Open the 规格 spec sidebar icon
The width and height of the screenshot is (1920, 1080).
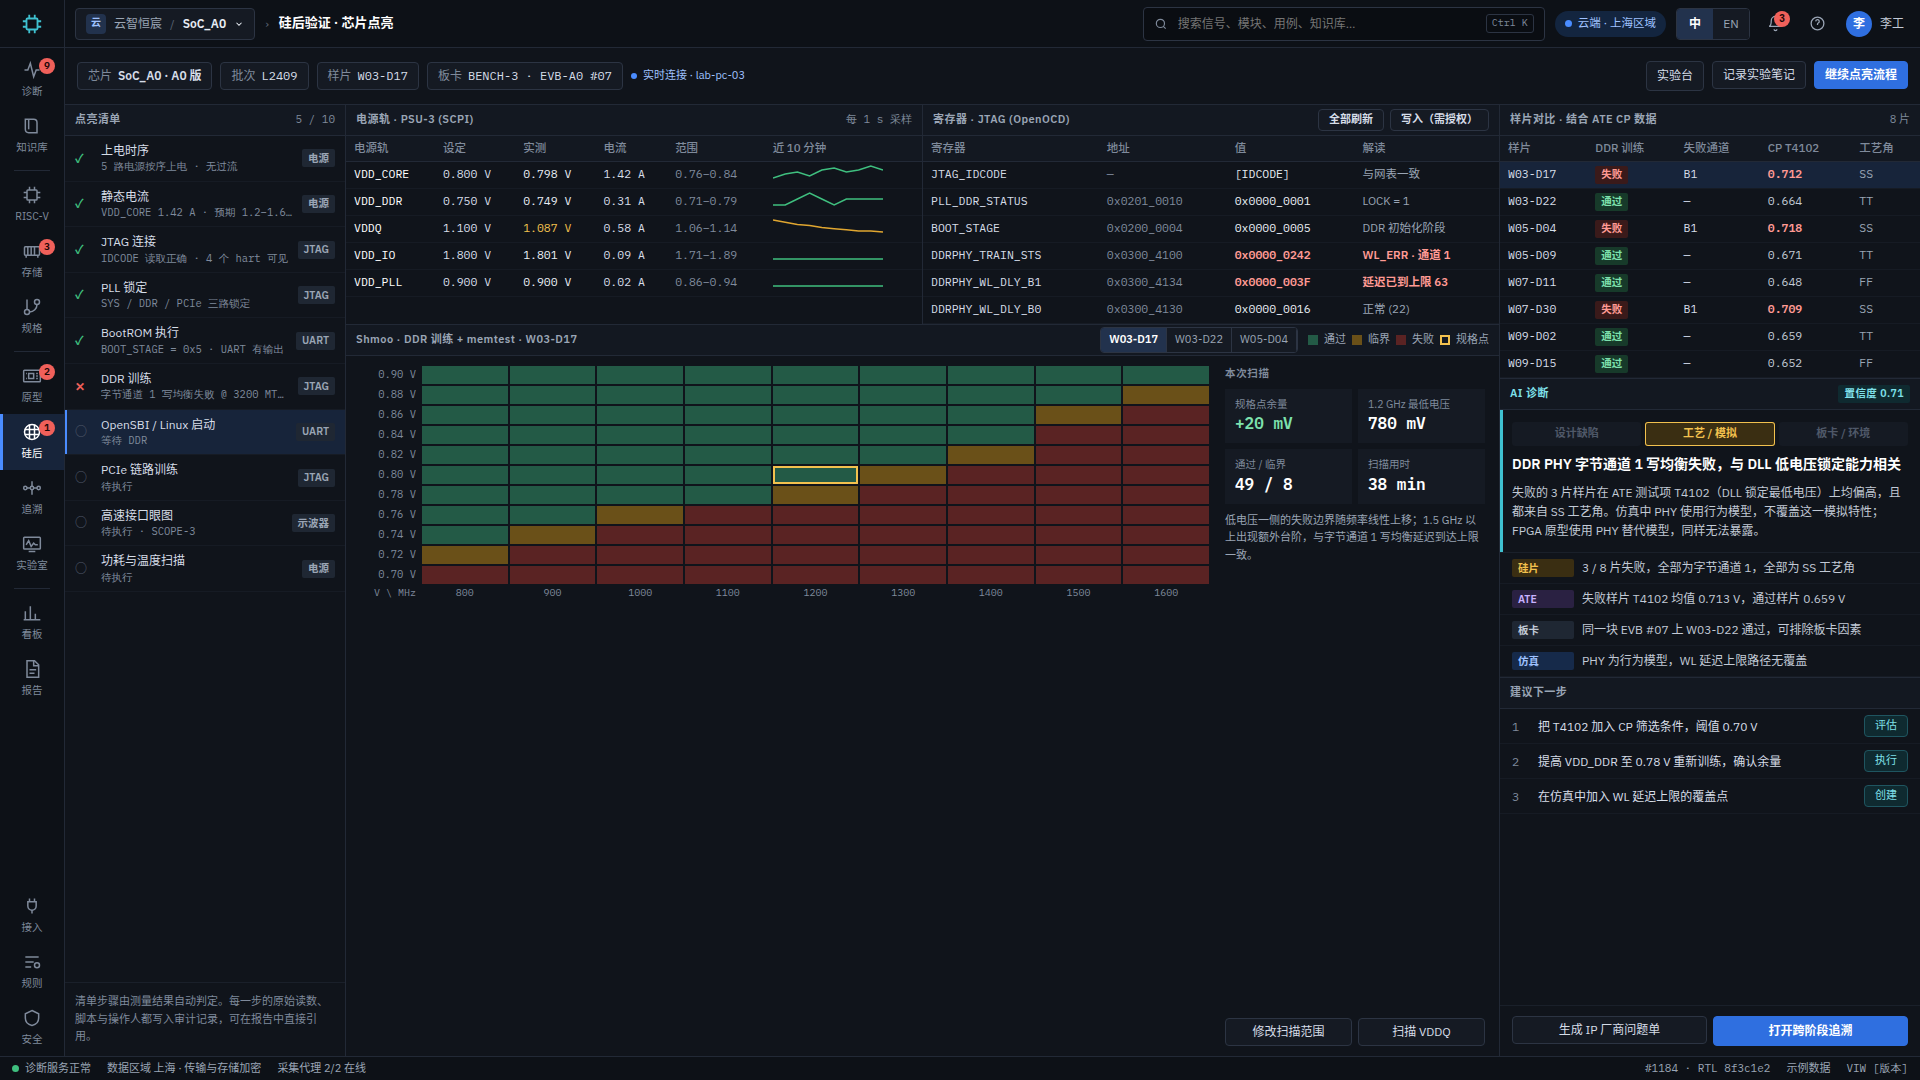32,315
